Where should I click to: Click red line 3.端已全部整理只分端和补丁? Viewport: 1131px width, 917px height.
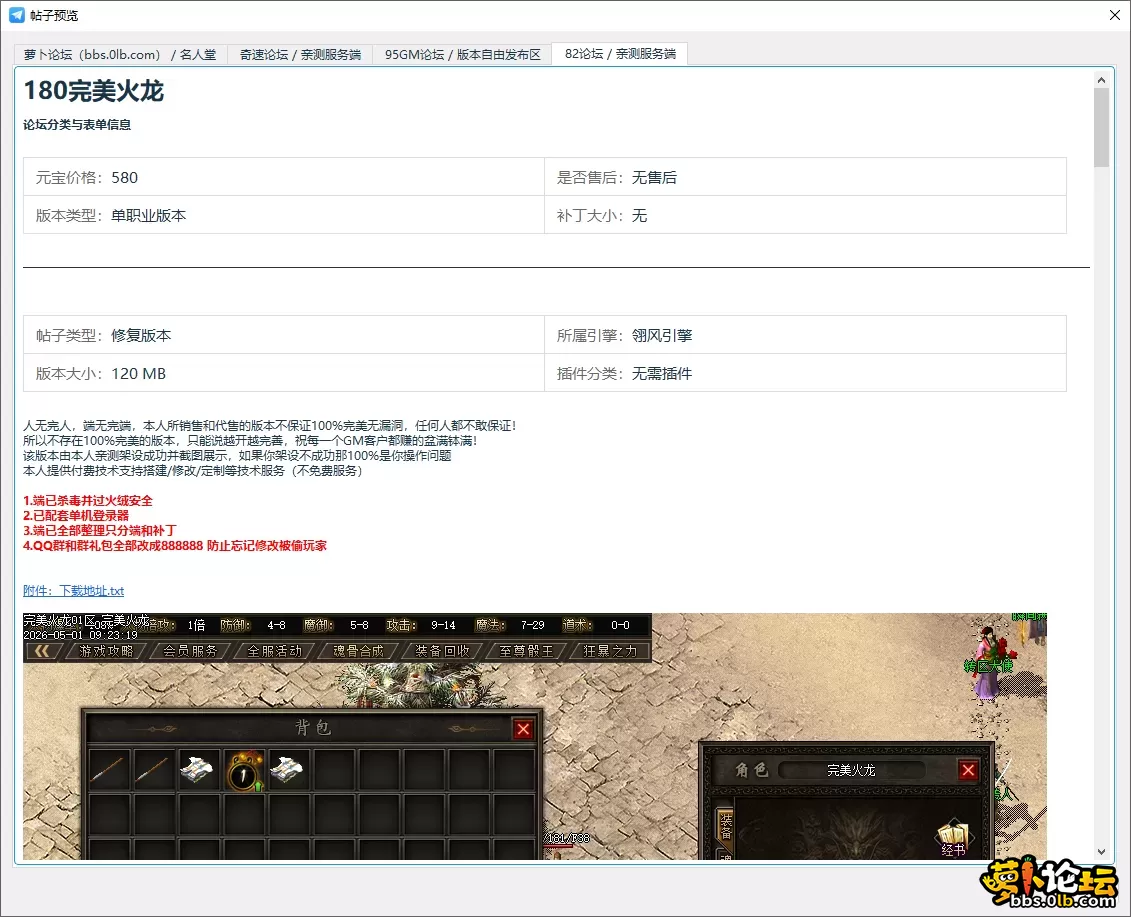(x=100, y=530)
